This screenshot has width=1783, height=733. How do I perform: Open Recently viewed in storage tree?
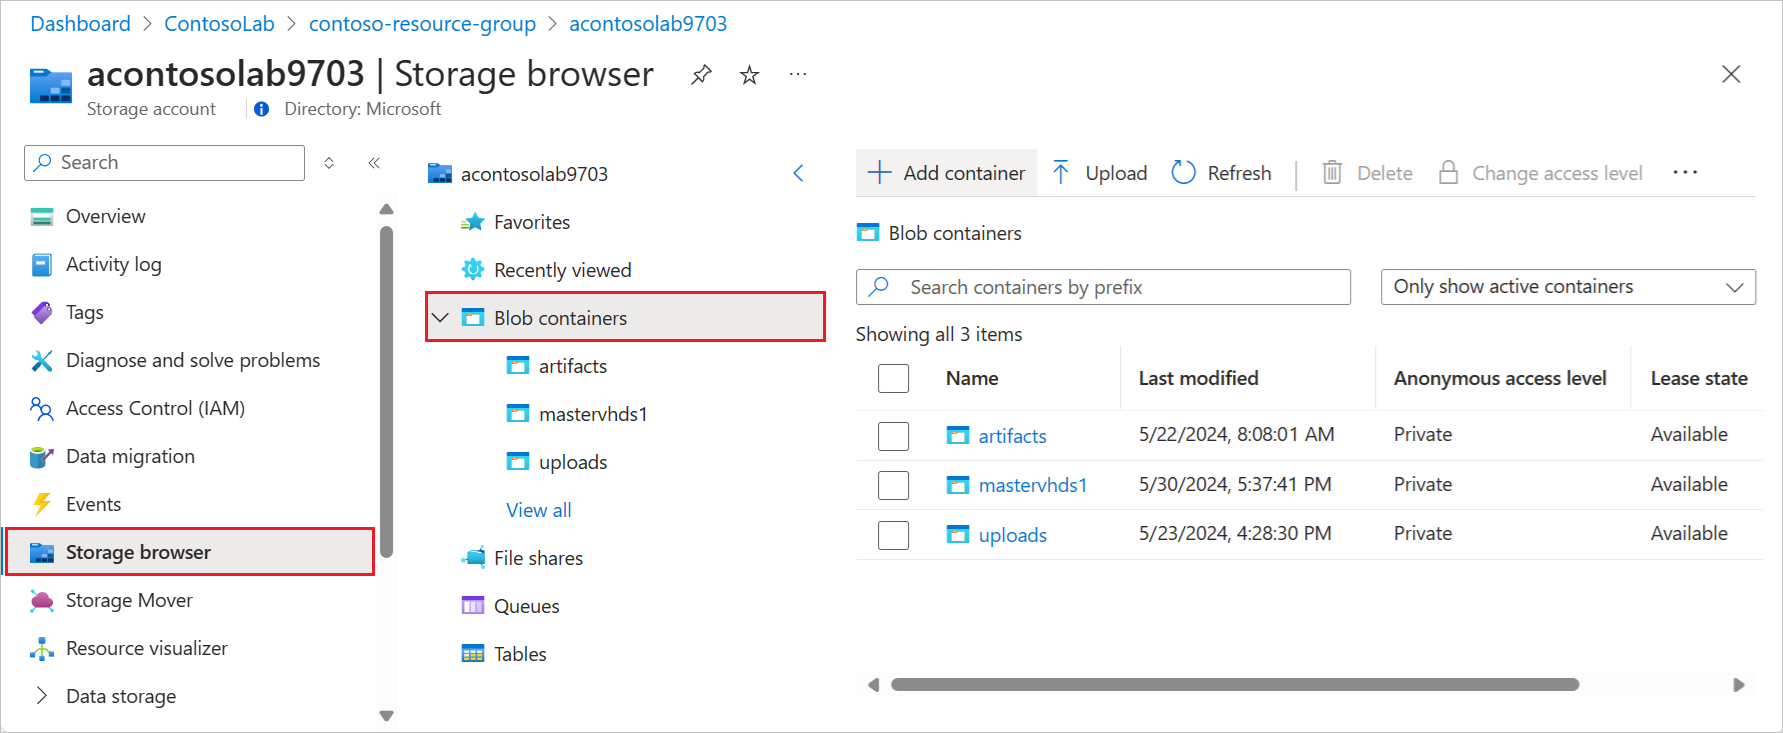pos(562,270)
